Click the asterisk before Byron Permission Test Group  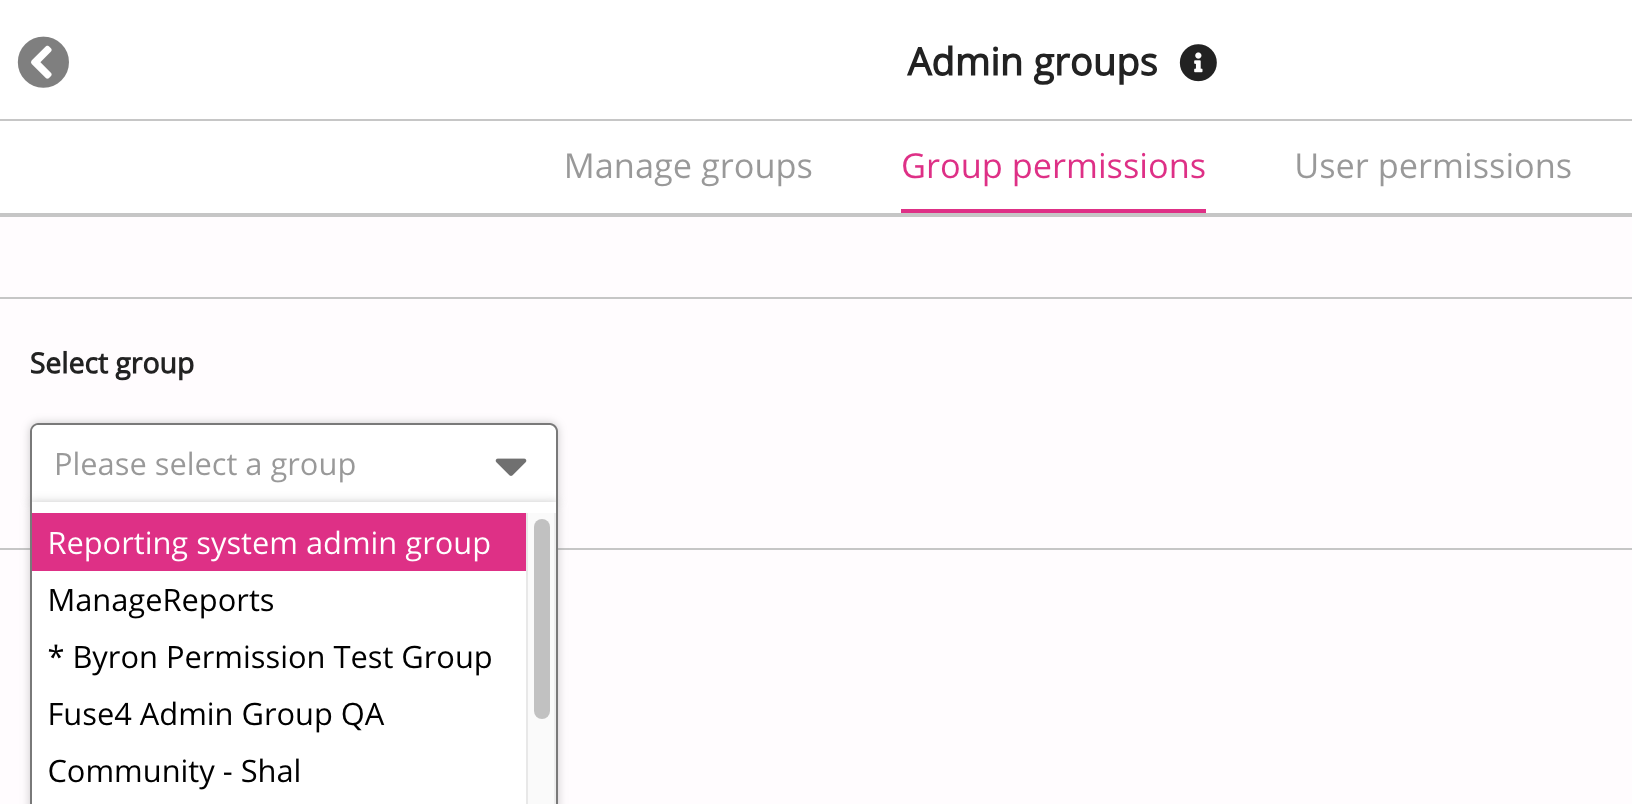click(x=56, y=655)
